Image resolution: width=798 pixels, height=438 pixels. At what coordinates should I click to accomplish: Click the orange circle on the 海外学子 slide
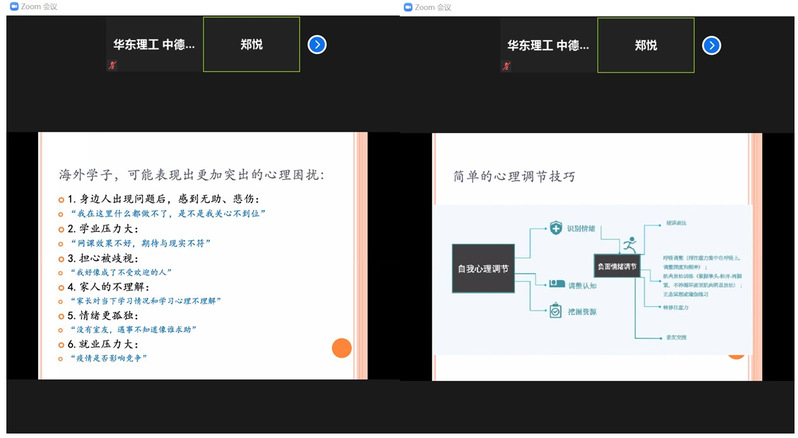[x=342, y=349]
